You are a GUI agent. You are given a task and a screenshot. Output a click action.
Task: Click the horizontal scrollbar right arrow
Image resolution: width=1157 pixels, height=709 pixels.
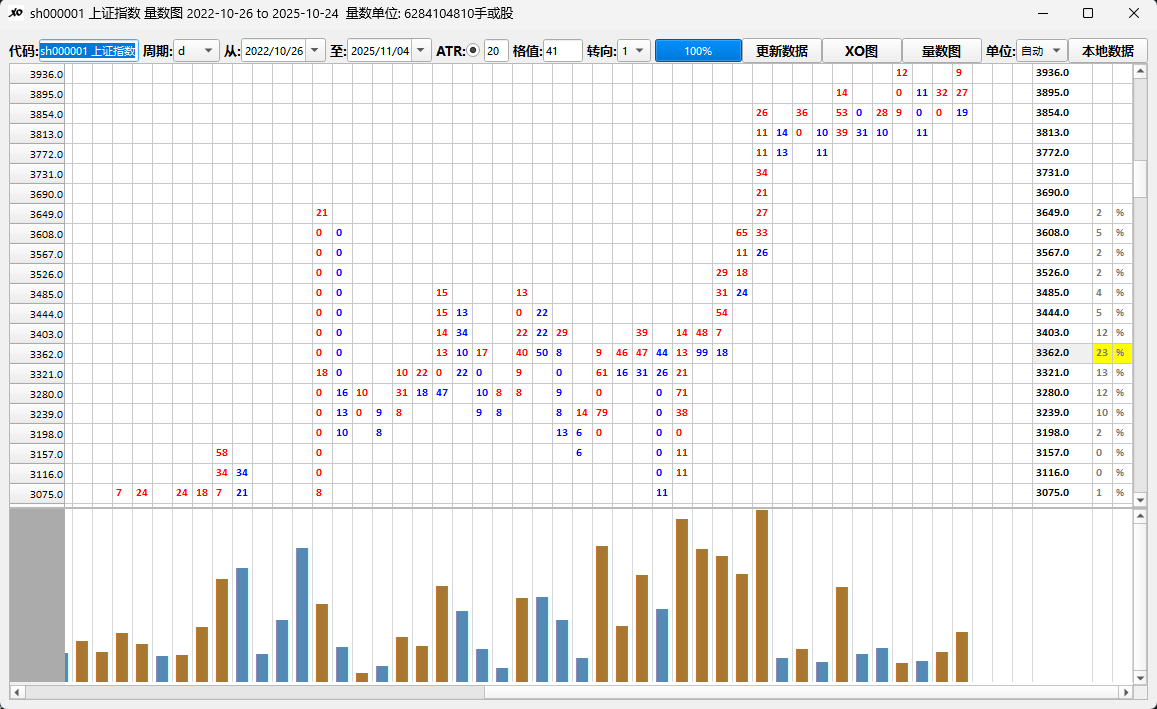tap(1126, 692)
